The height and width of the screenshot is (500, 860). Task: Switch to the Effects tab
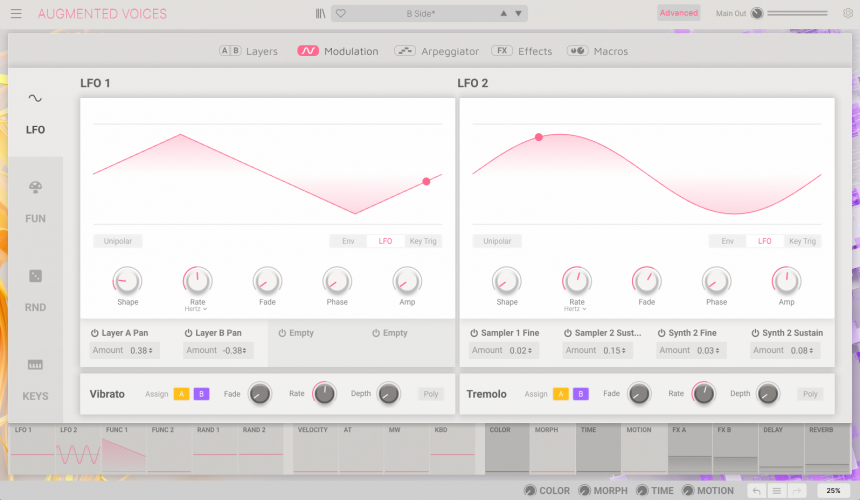tap(522, 51)
